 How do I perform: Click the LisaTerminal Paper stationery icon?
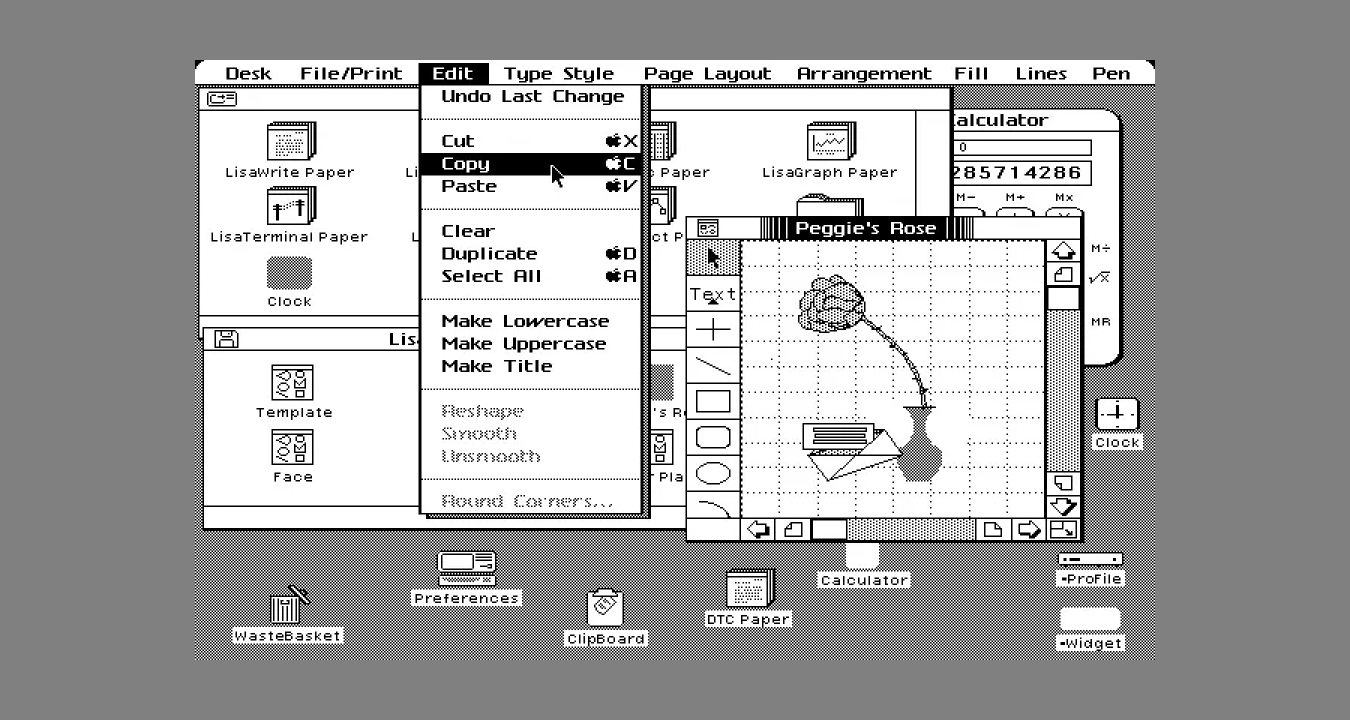[x=291, y=207]
